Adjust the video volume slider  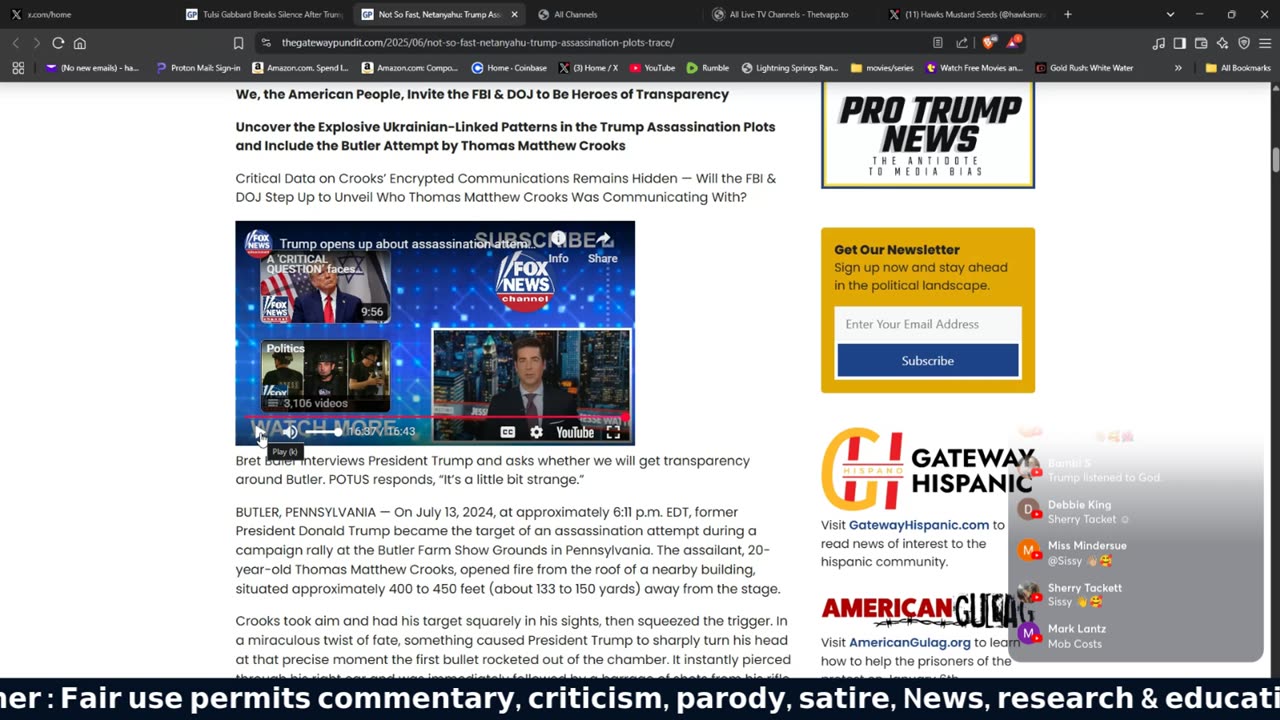coord(324,432)
